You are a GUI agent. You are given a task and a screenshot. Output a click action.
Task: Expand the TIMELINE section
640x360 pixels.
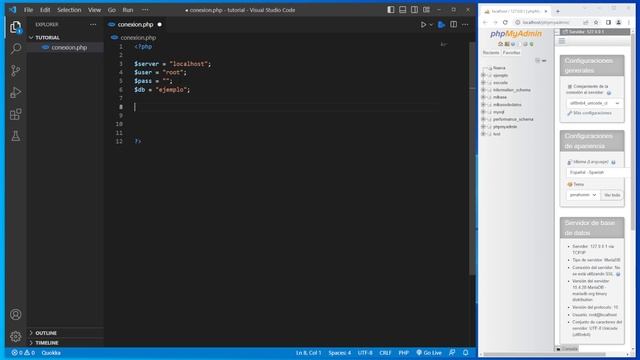tap(47, 343)
